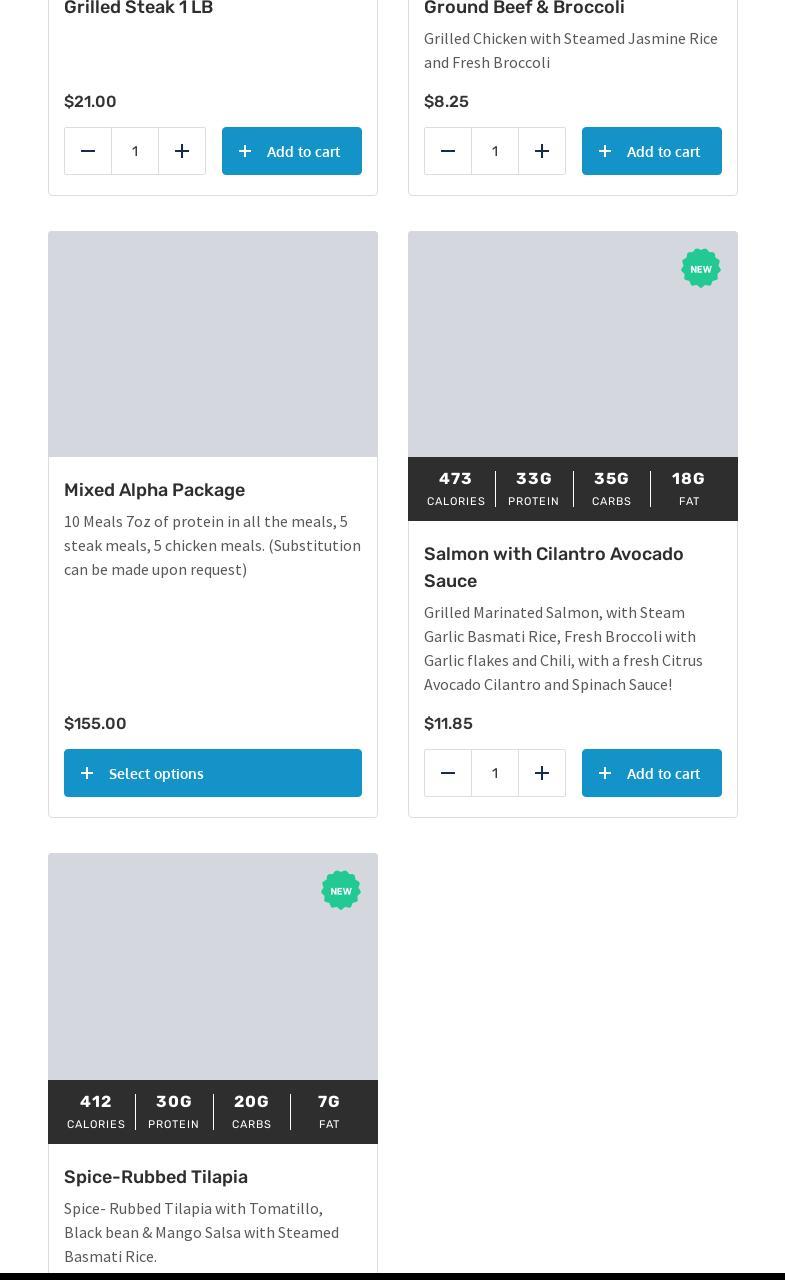Viewport: 785px width, 1280px height.
Task: Open Salmon with Cilantro Avocado Sauce image
Action: tap(573, 344)
